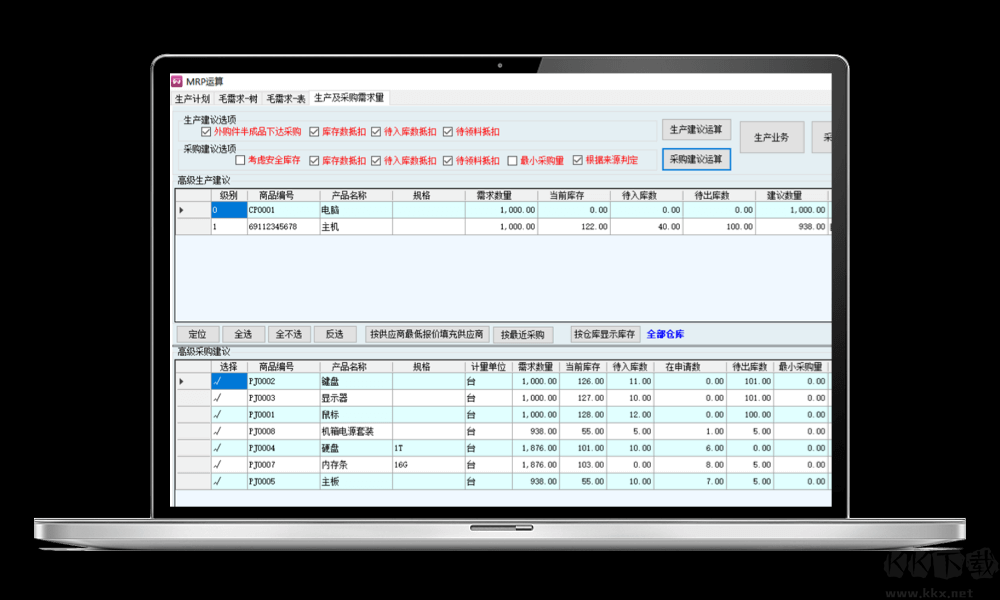Select the PJ0004 code cell
Screen dimensions: 1000x600
tap(283, 448)
